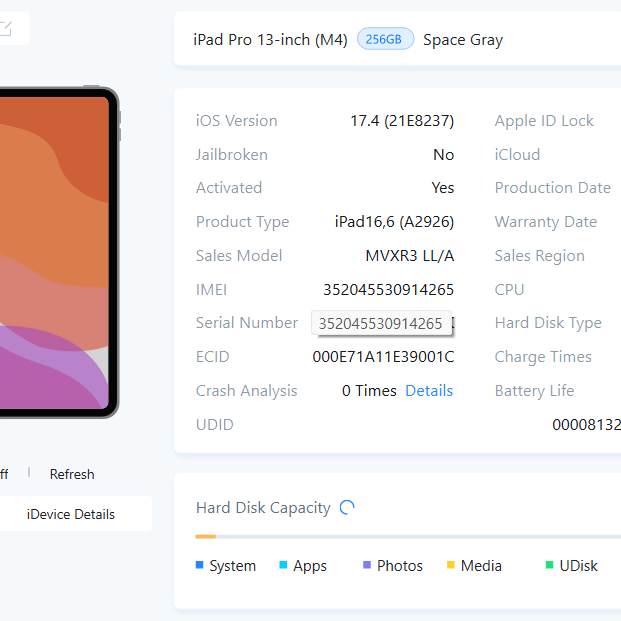Select the IMEI value 352045530914265
Image resolution: width=621 pixels, height=621 pixels.
click(x=389, y=290)
